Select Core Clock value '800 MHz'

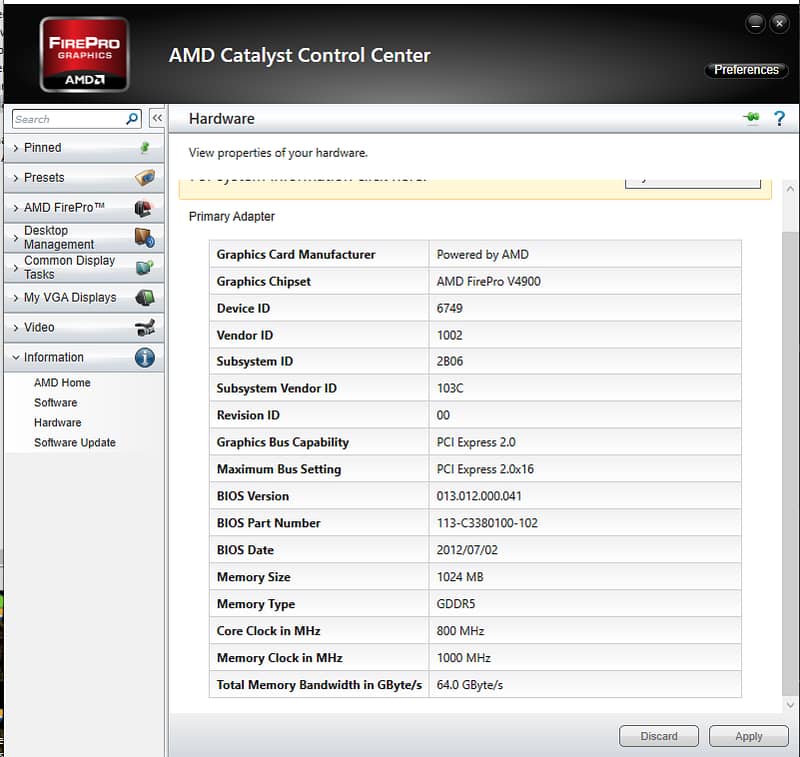click(x=460, y=631)
